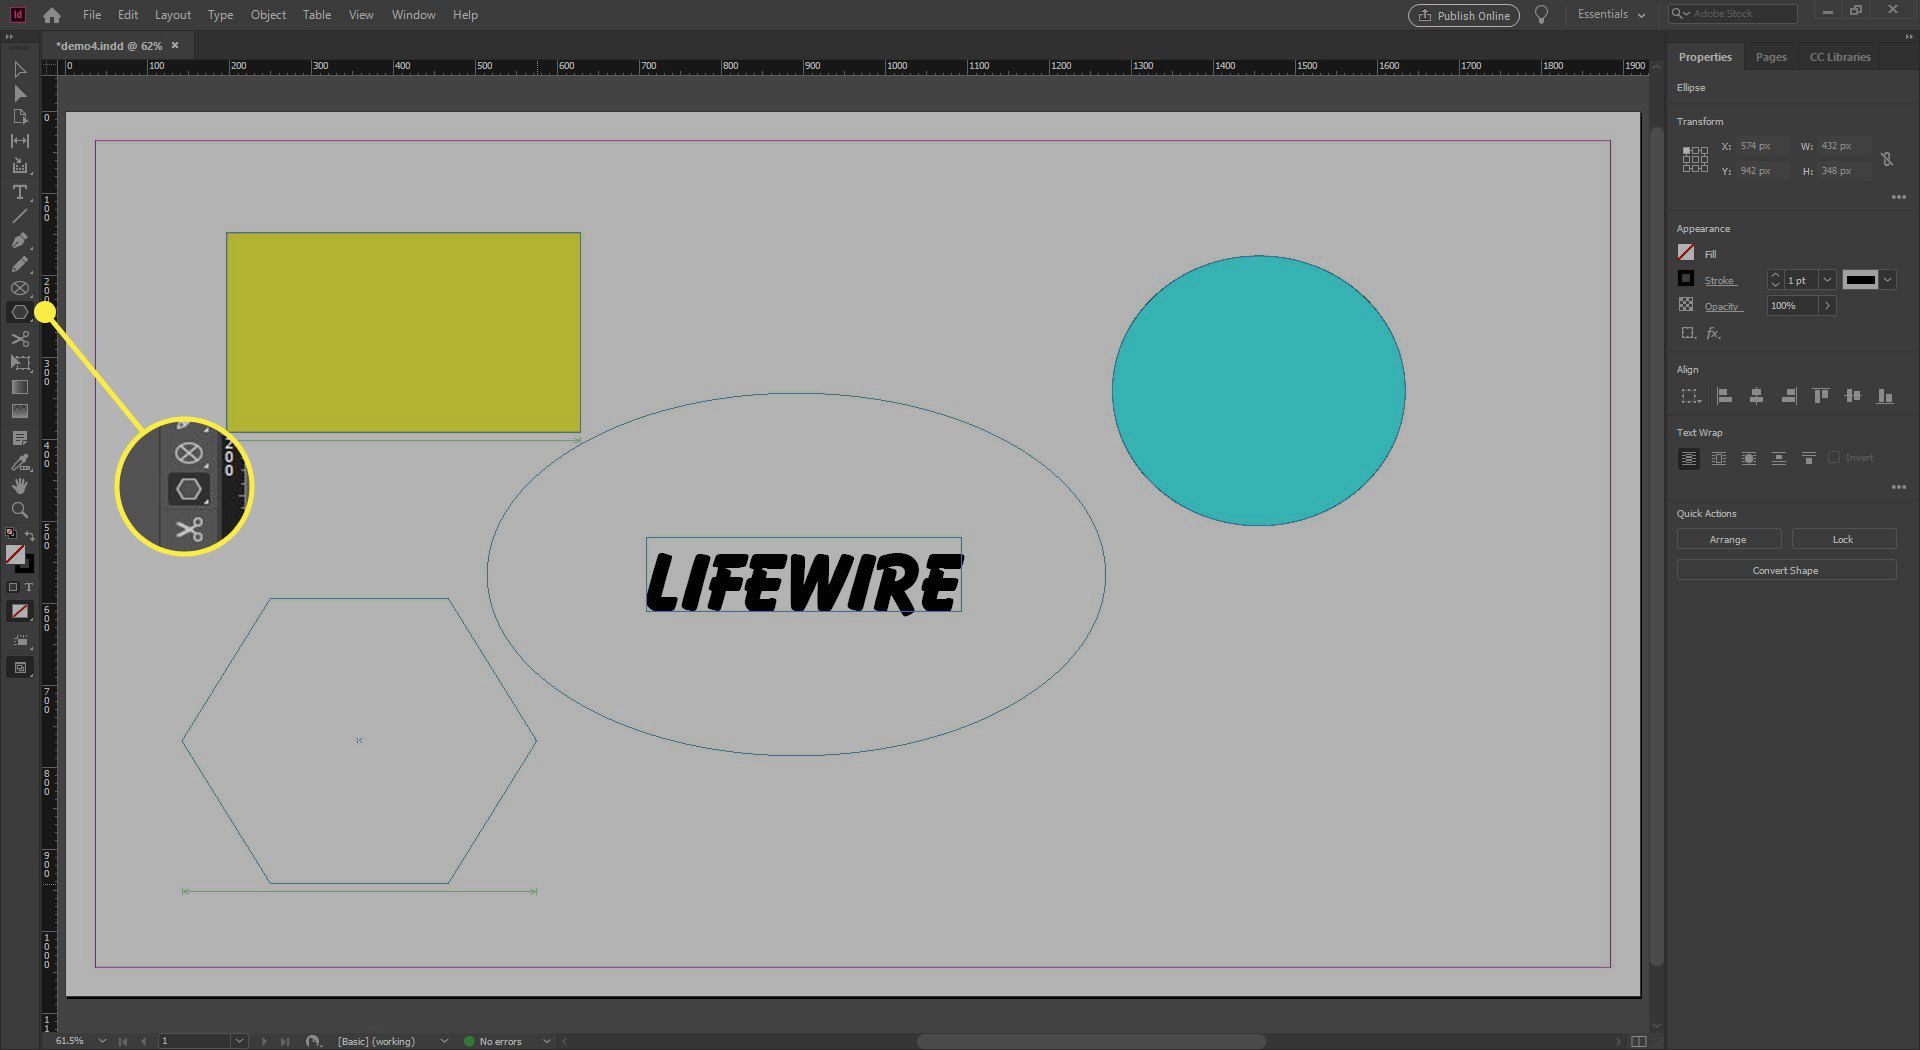Select the Gap tool
Screen dimensions: 1920x1050
pyautogui.click(x=19, y=141)
